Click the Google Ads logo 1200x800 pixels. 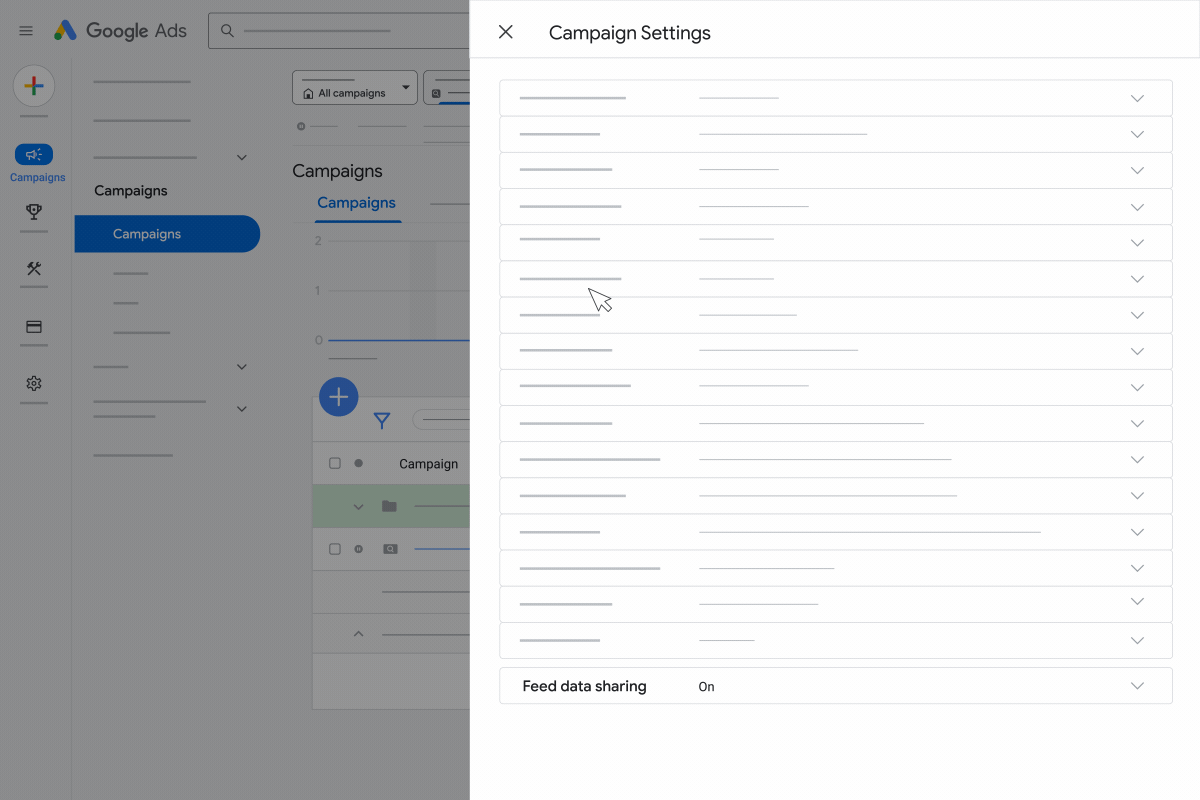(120, 31)
